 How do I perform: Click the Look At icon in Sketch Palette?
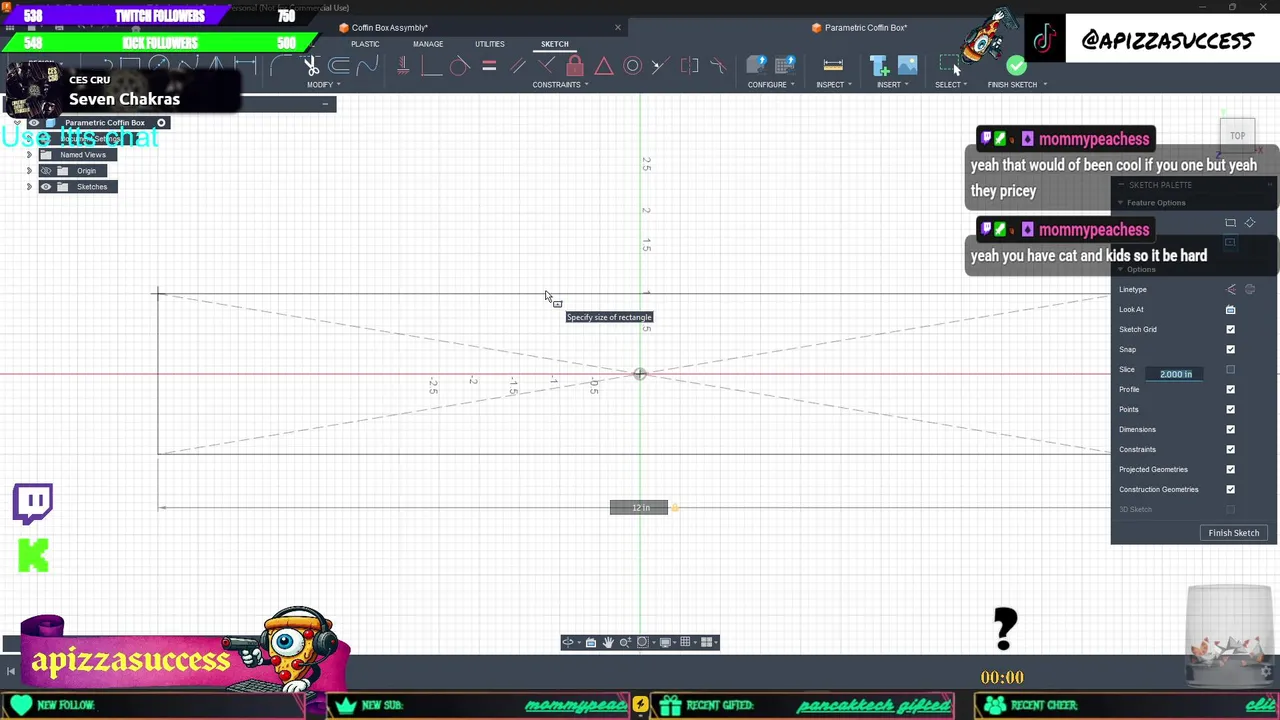pos(1231,310)
